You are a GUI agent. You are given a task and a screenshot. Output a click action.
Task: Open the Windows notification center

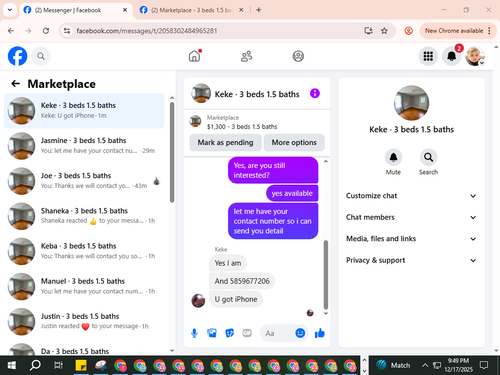coord(484,365)
